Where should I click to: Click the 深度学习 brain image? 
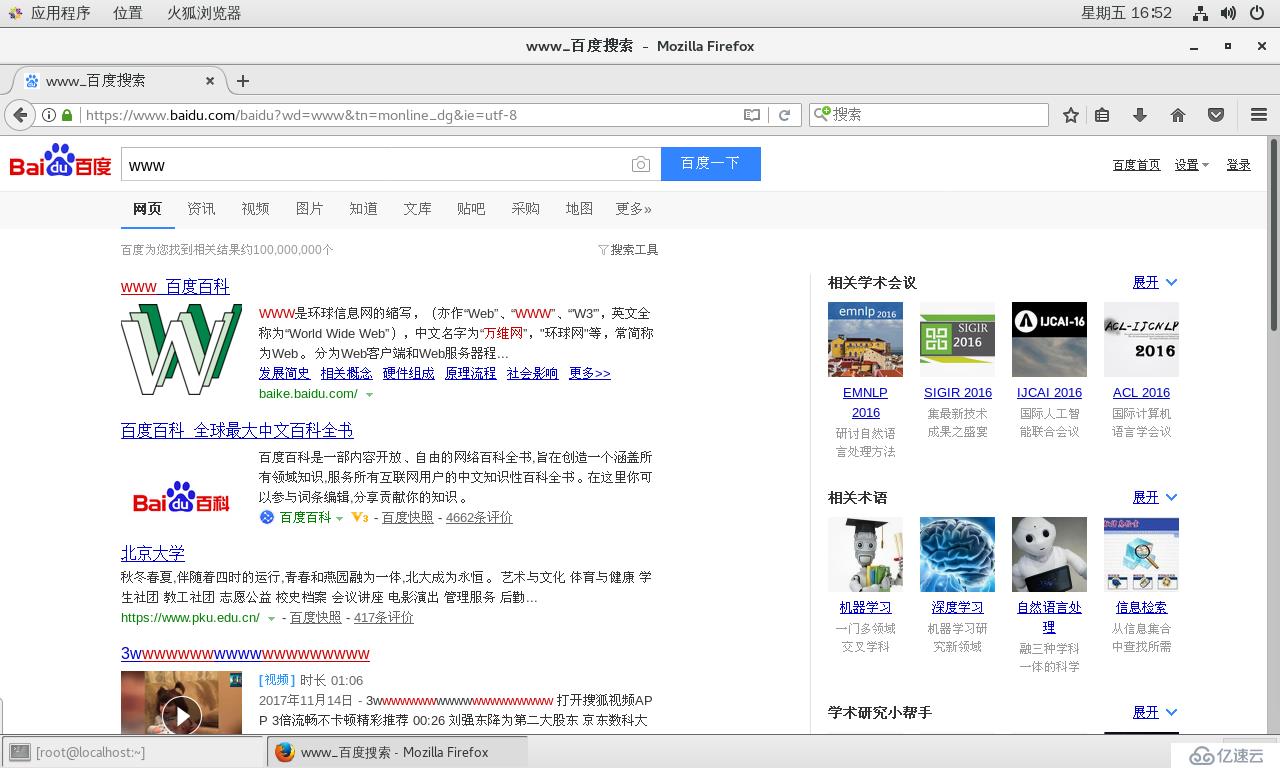957,555
